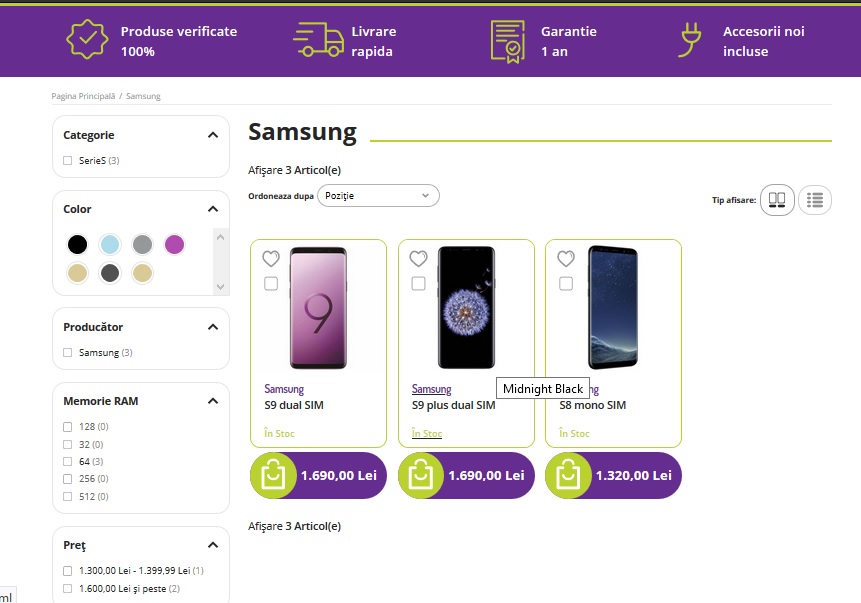Click wishlist heart on S9 plus dual SIM
This screenshot has height=603, width=861.
tap(418, 258)
